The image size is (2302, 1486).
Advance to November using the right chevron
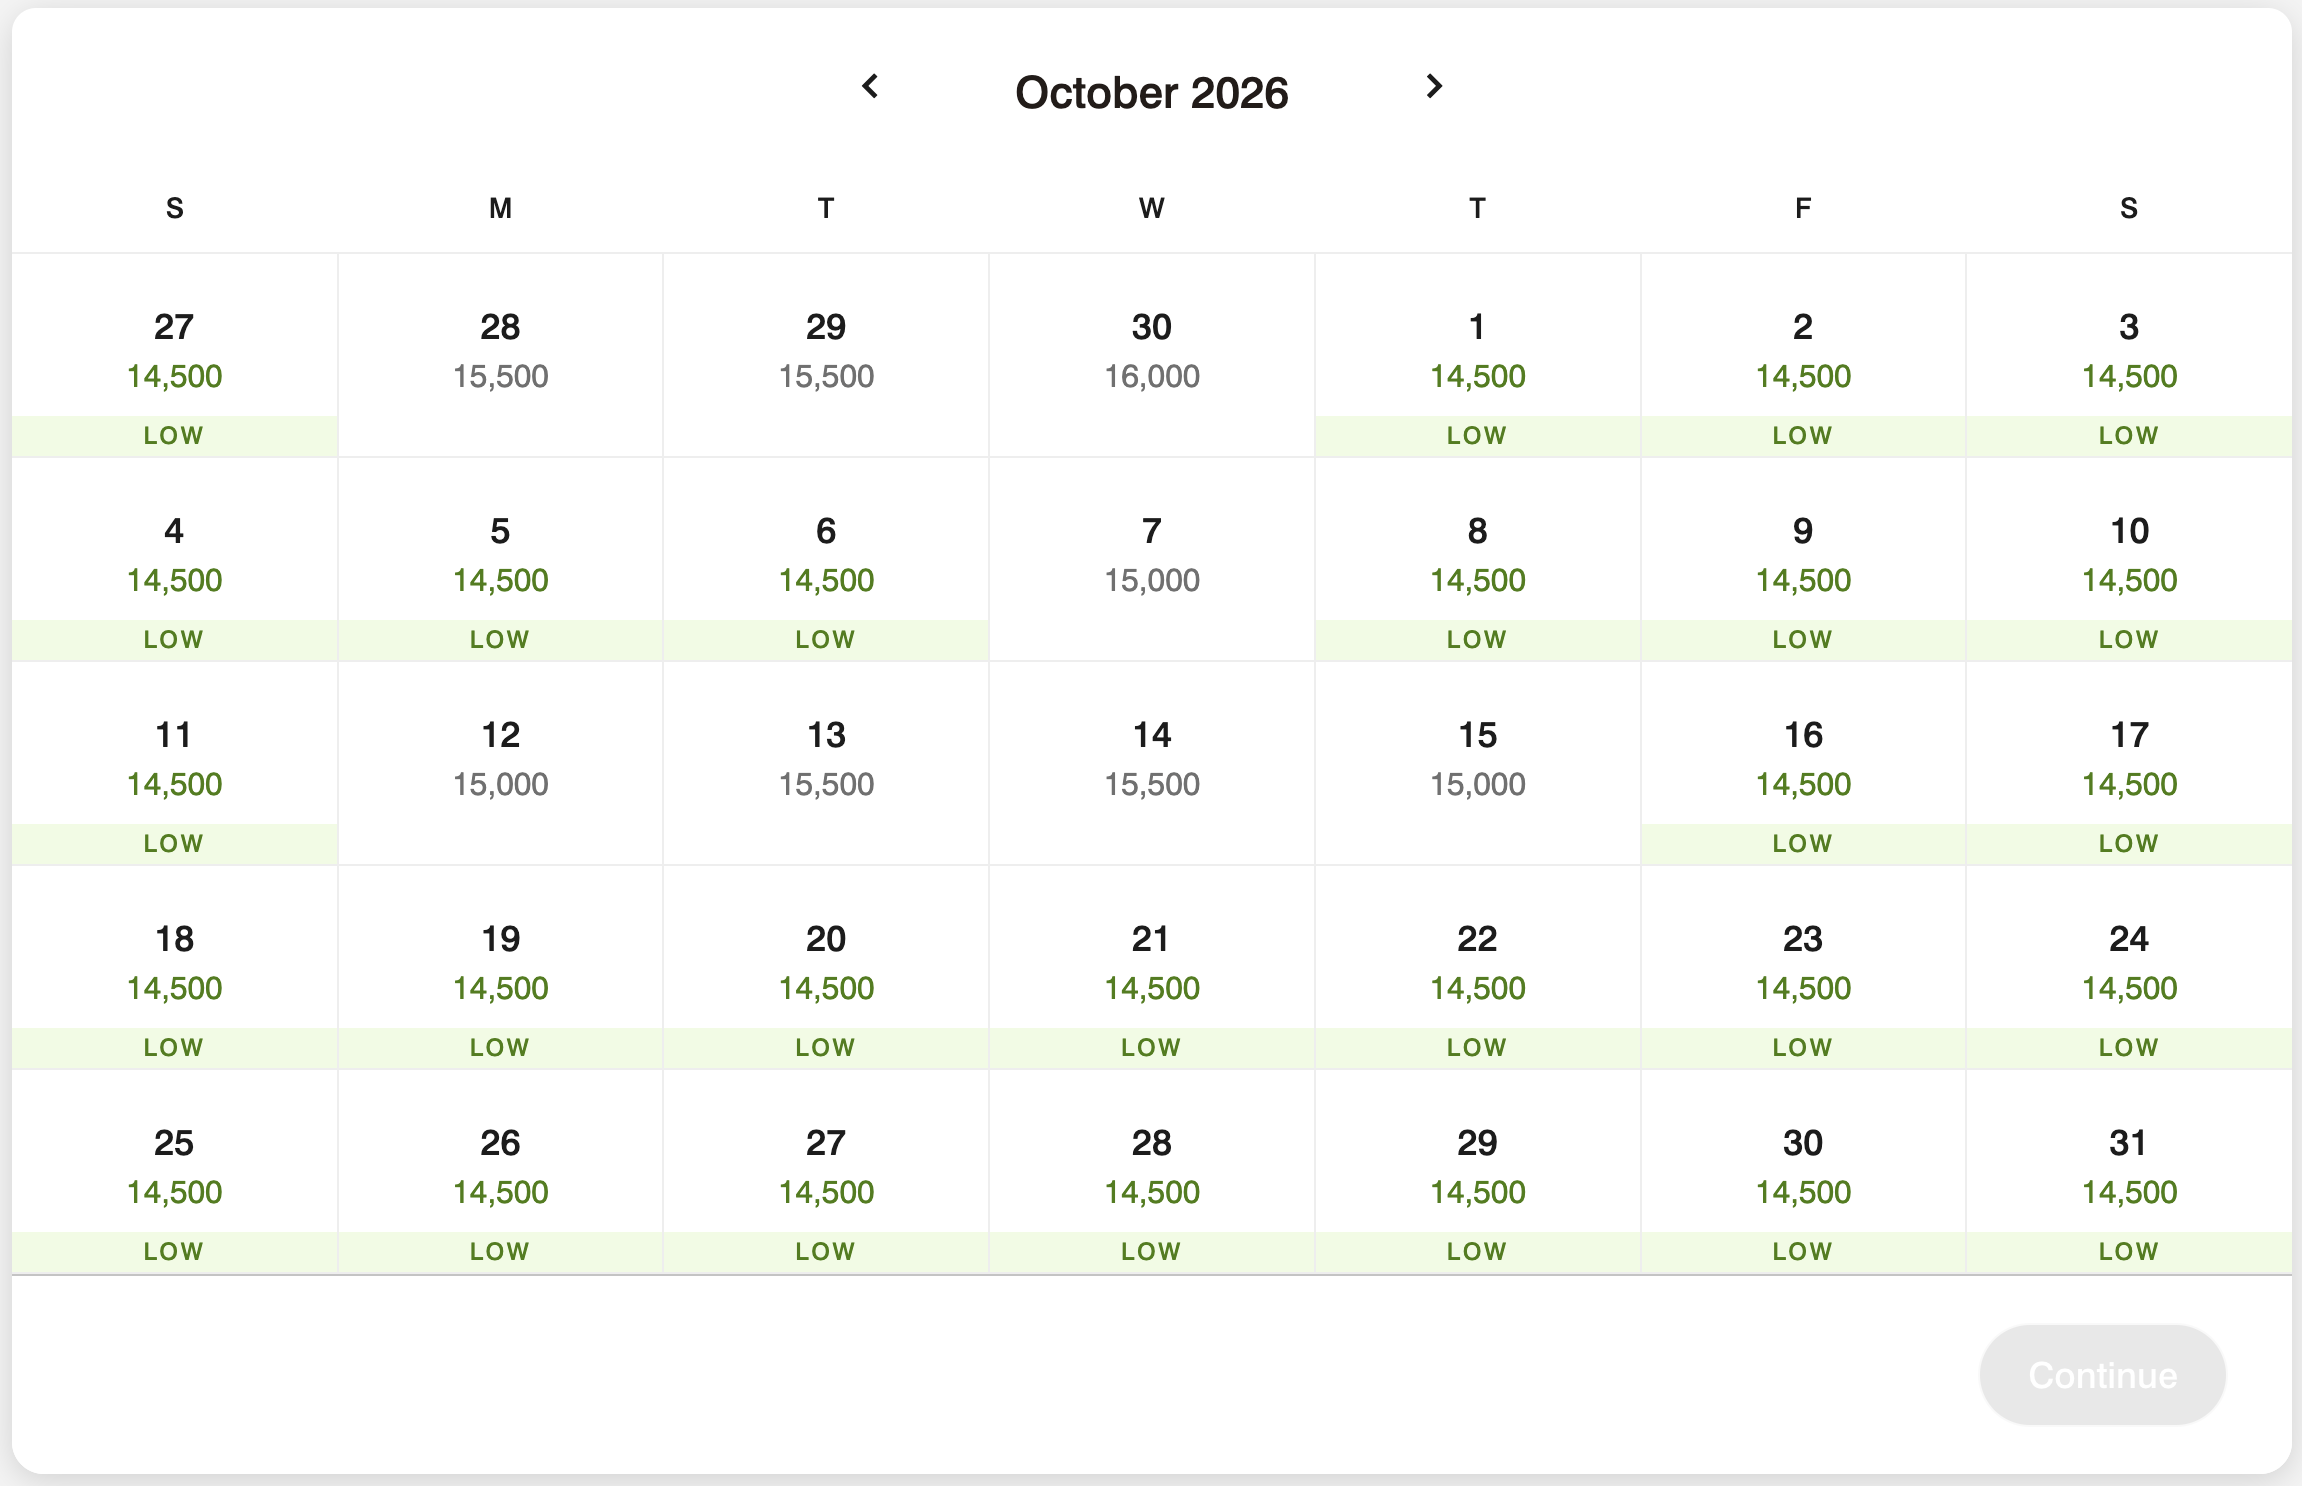1433,88
